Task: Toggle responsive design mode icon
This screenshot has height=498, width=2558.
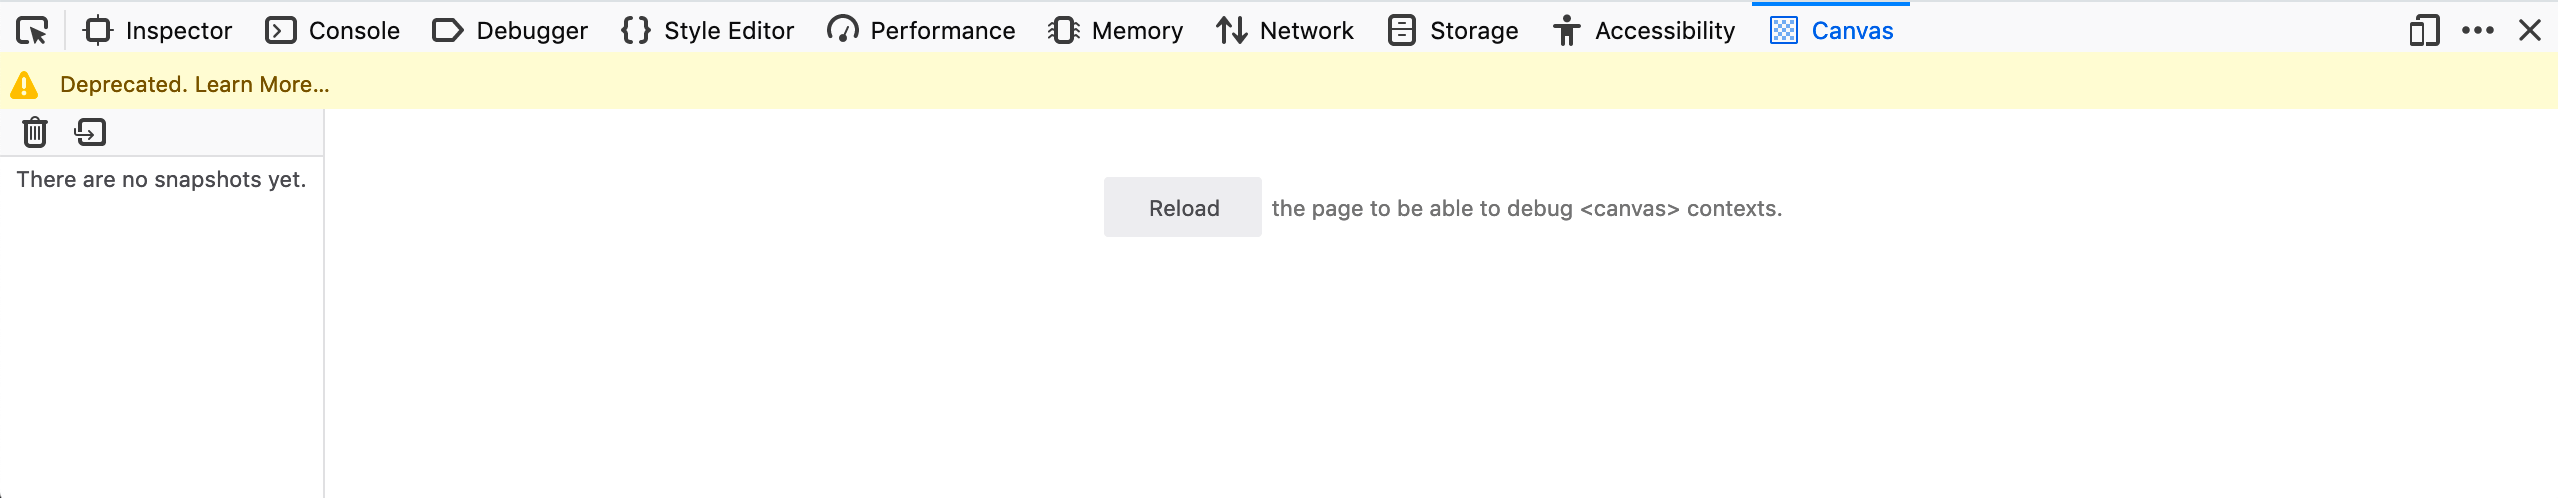Action: tap(2424, 31)
